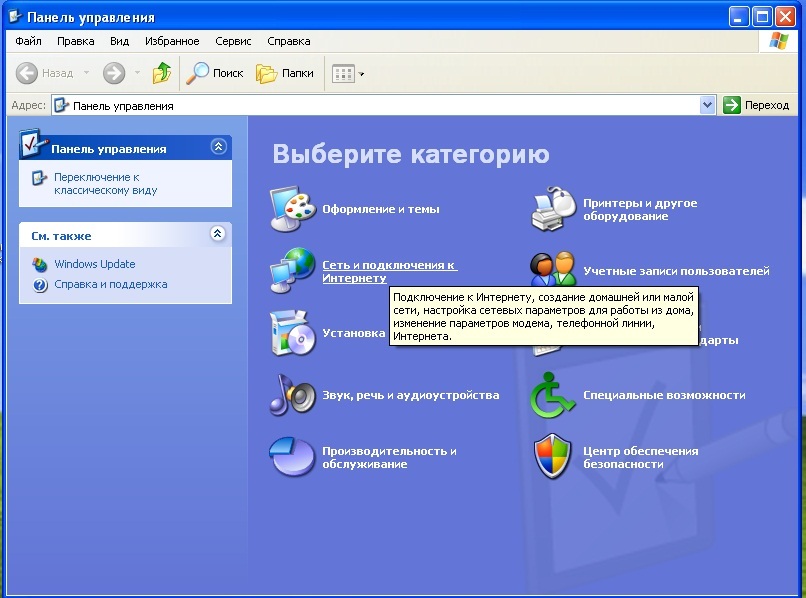
Task: Close the Панель управления window
Action: [785, 16]
